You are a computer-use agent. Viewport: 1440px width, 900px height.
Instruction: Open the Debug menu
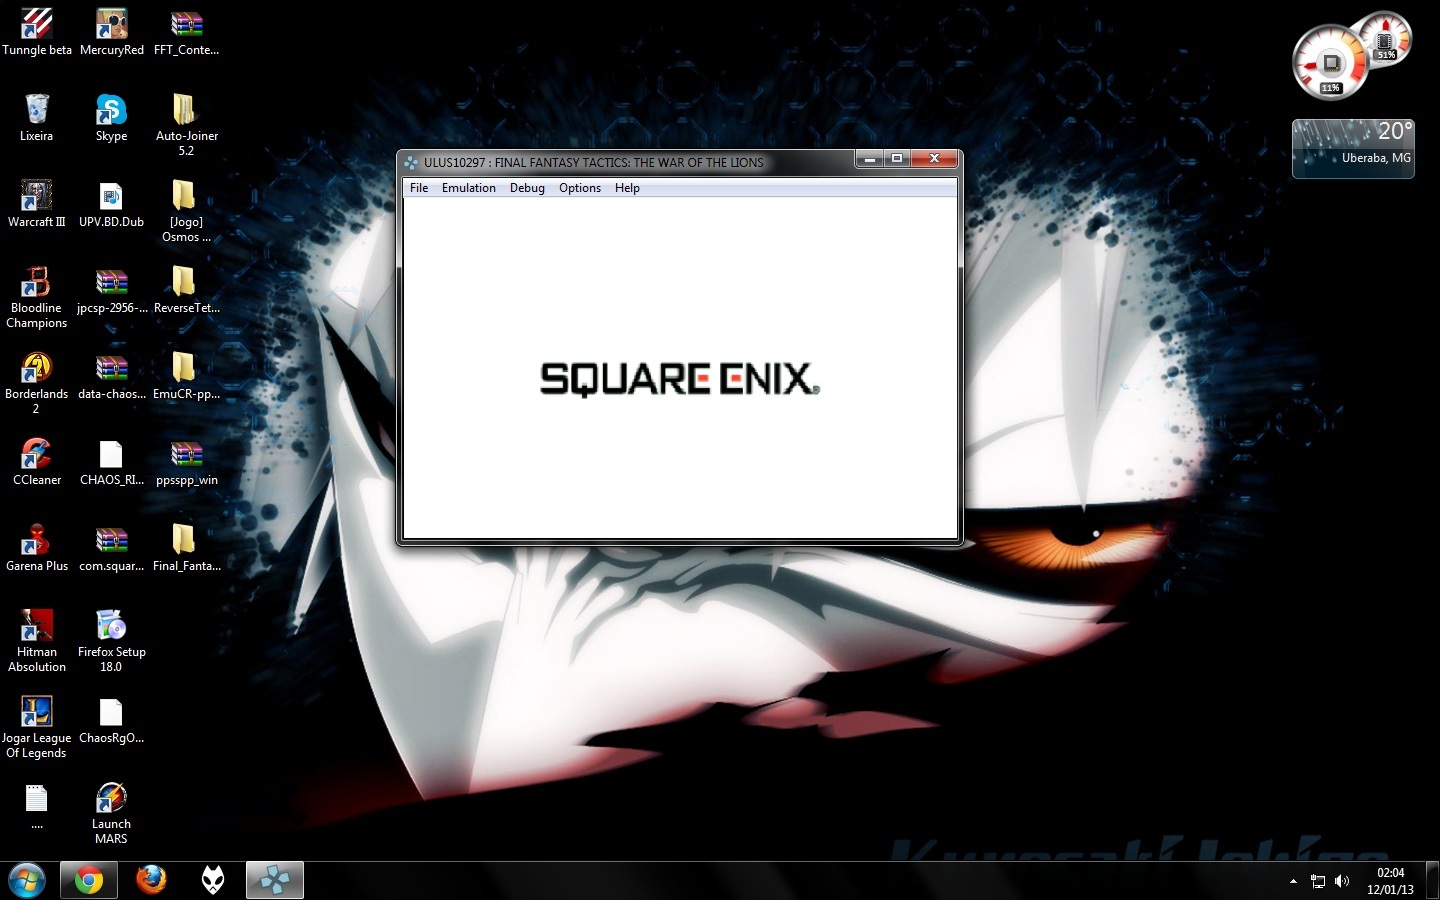coord(527,188)
